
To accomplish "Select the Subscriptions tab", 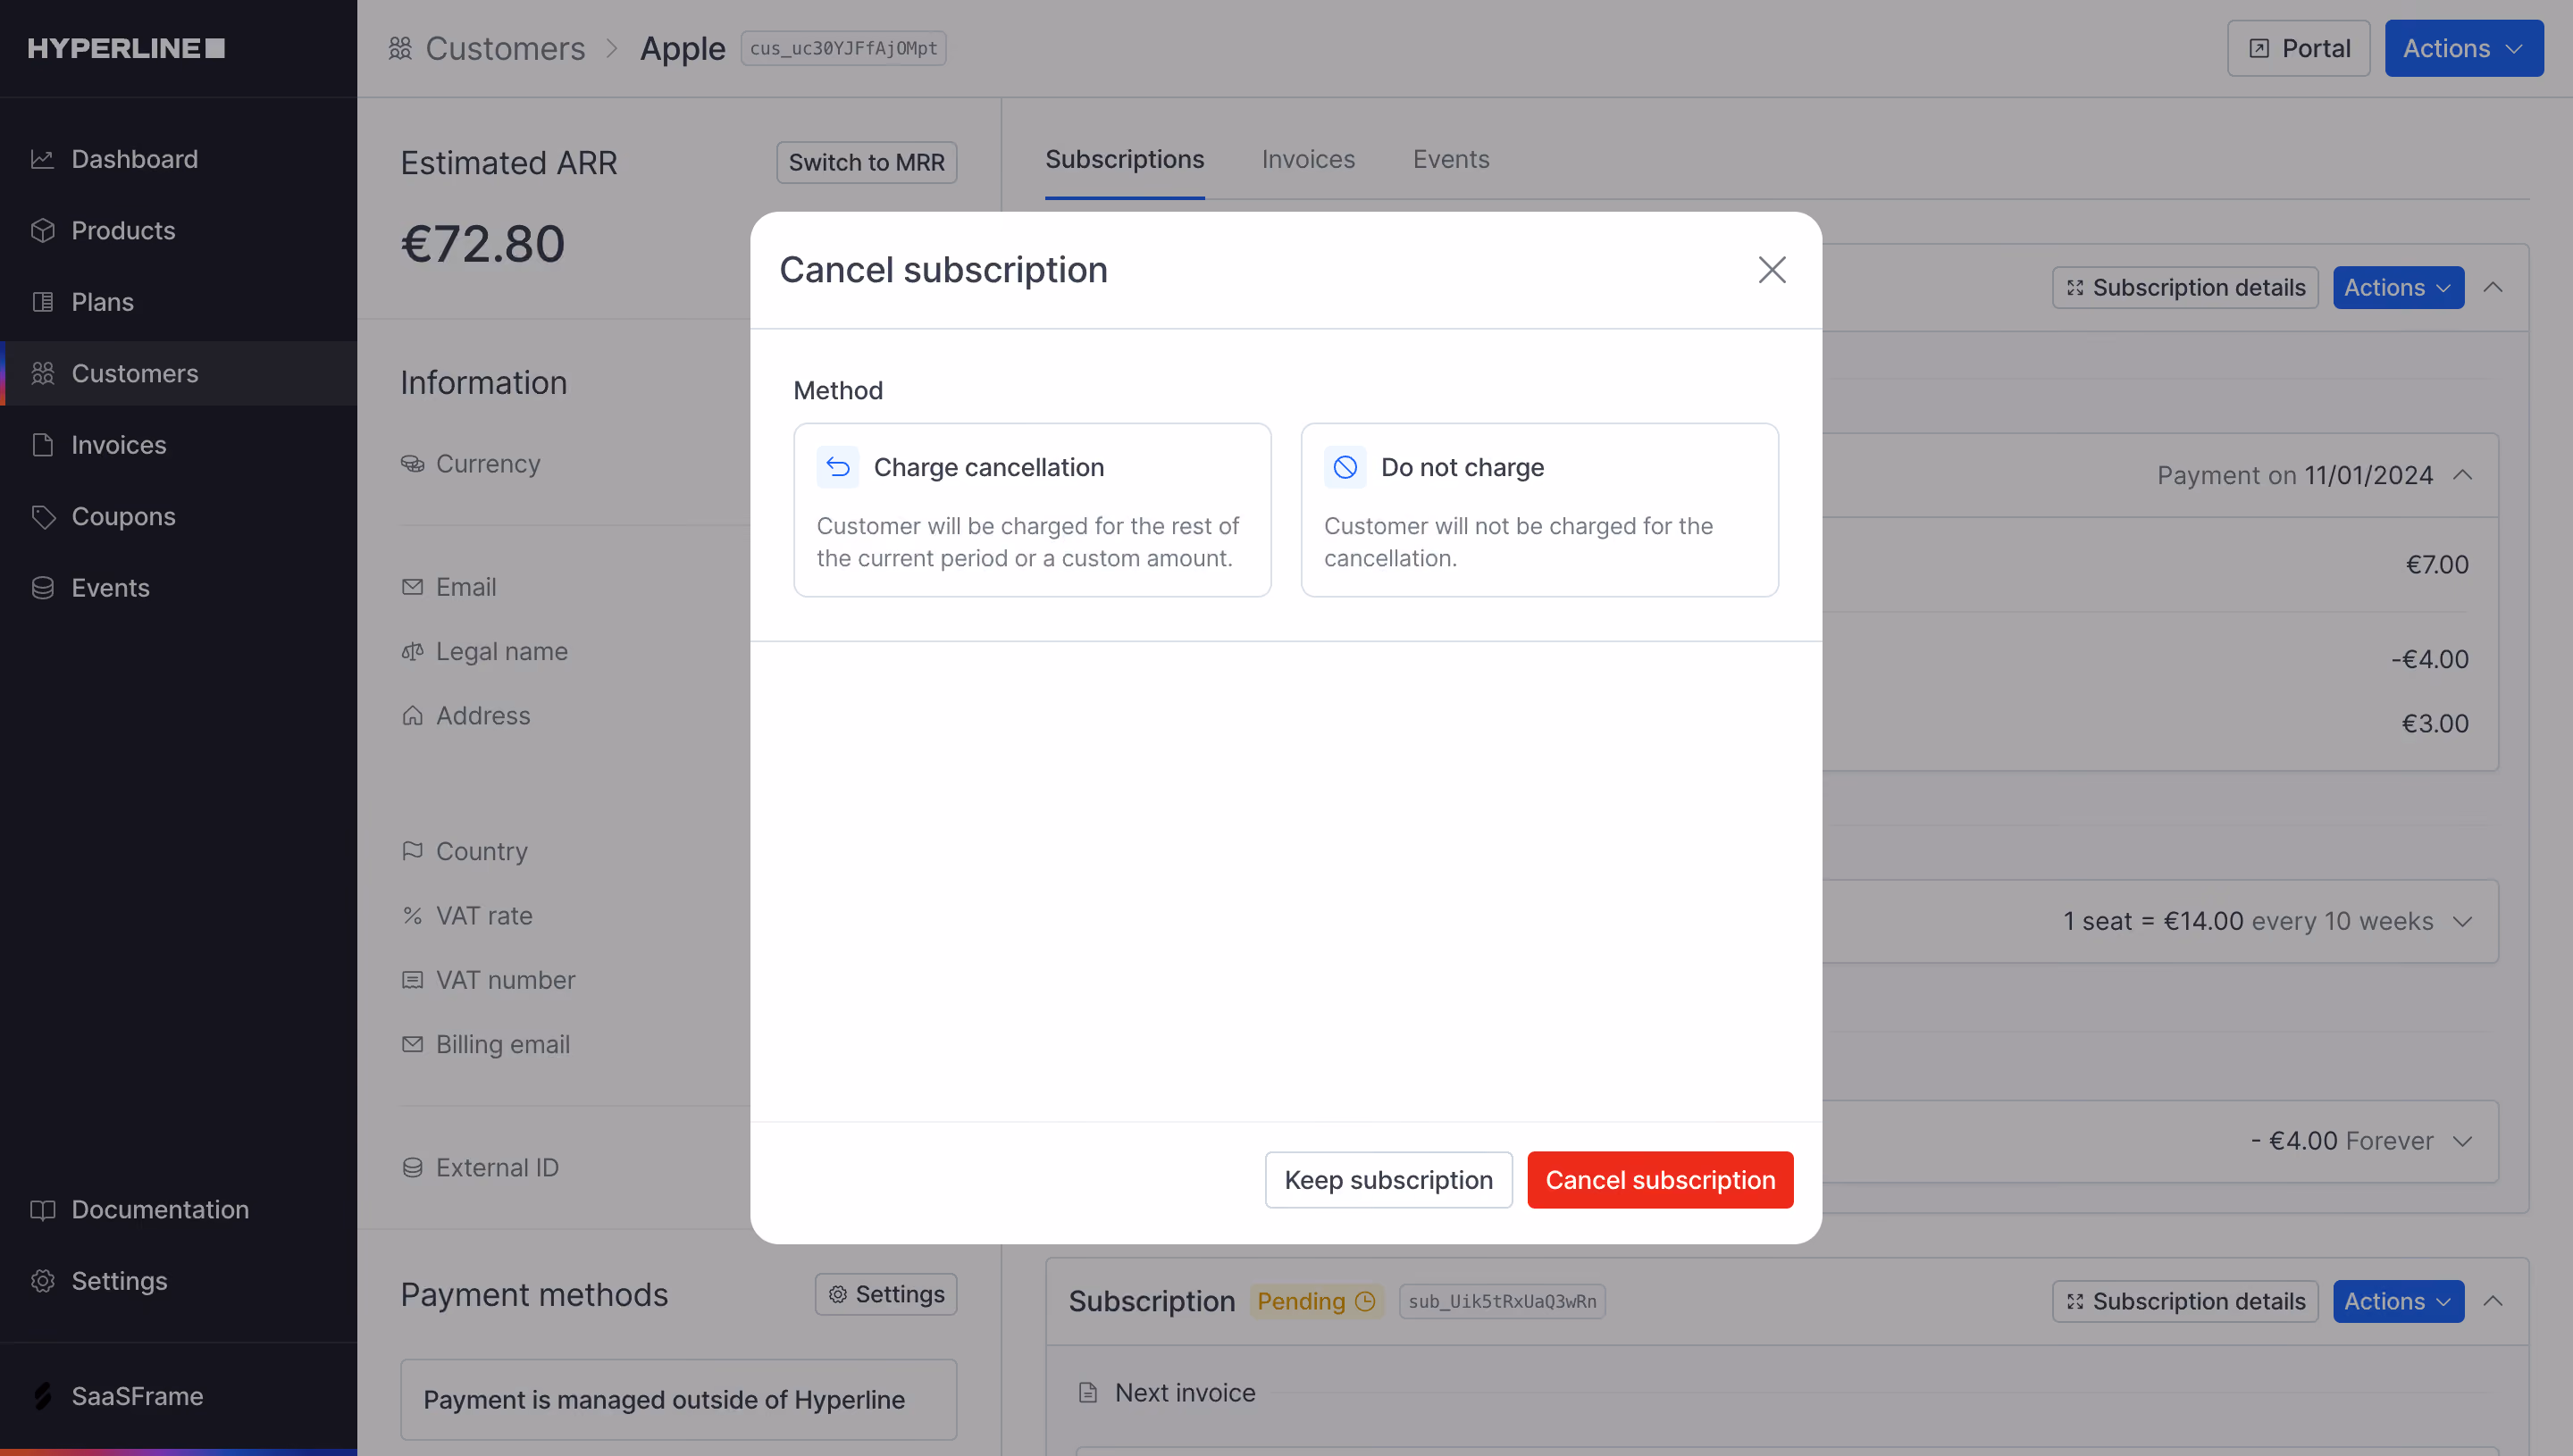I will coord(1124,159).
